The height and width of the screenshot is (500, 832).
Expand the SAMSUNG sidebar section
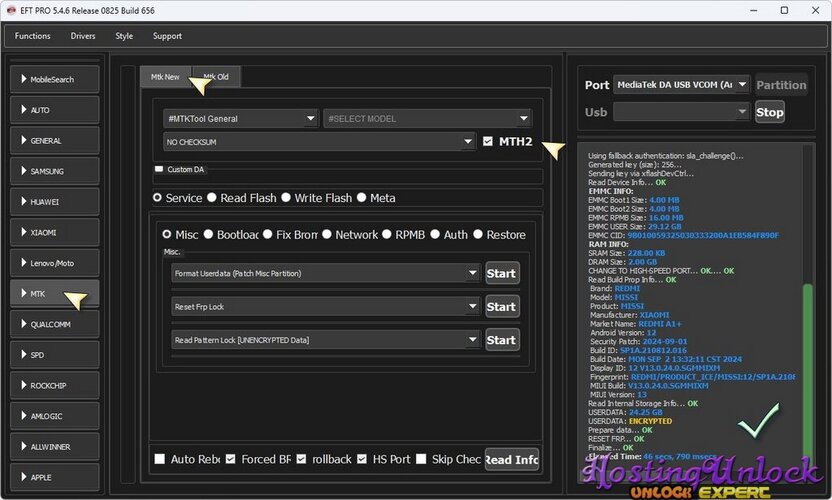(54, 171)
